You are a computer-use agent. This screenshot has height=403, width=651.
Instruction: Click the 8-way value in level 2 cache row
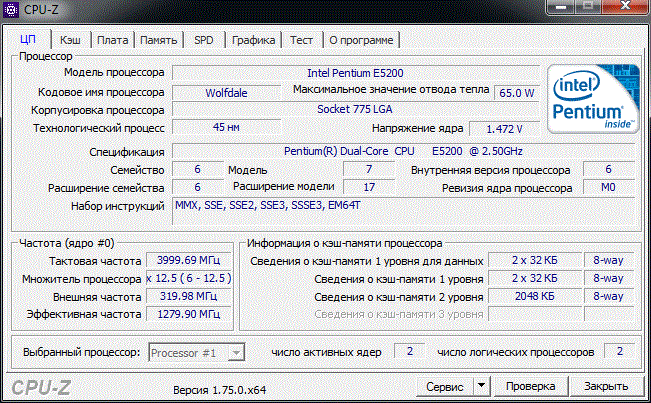click(x=609, y=296)
